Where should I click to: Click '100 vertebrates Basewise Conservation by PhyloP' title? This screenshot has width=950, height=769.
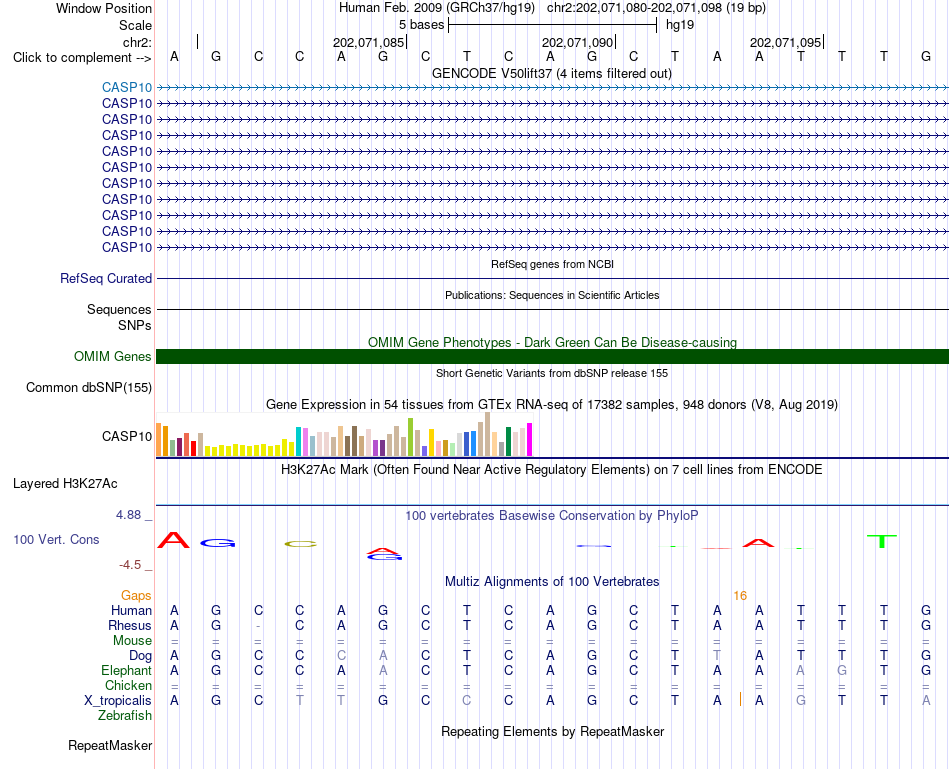552,516
